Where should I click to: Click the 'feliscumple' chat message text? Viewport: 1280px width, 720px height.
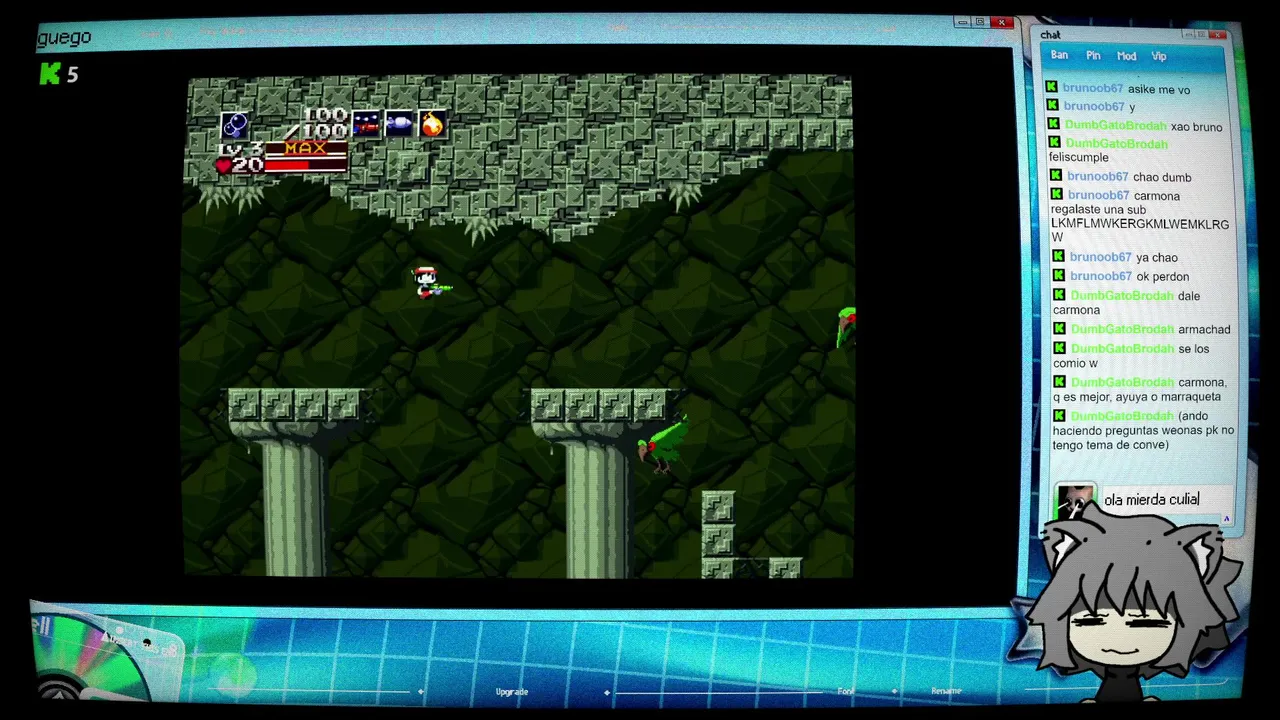(1079, 158)
